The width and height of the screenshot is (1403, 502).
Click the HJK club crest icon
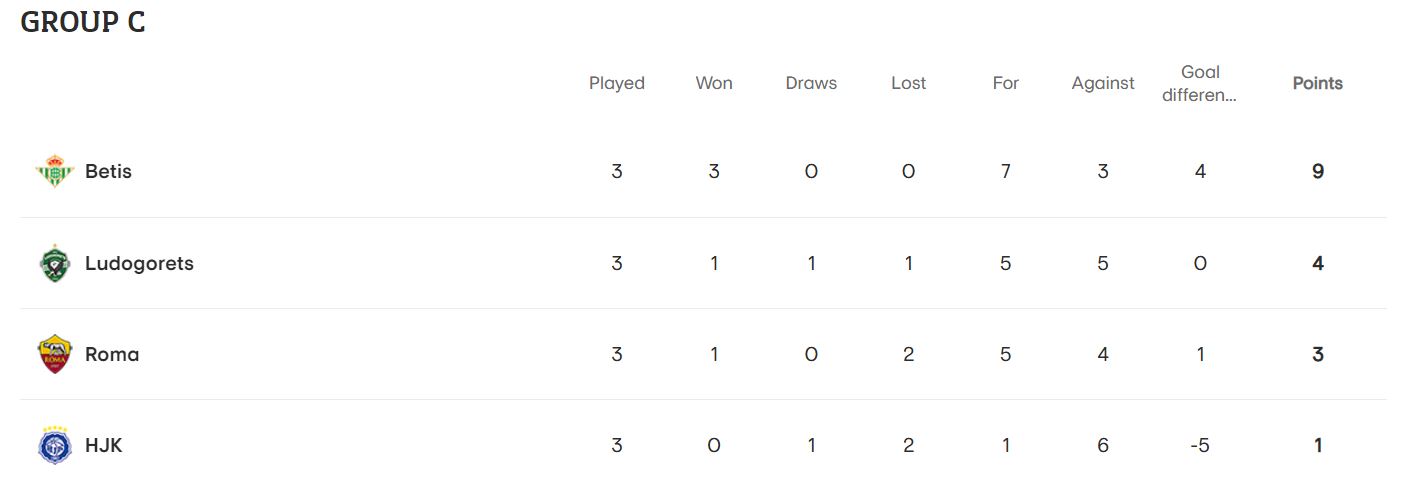coord(55,445)
